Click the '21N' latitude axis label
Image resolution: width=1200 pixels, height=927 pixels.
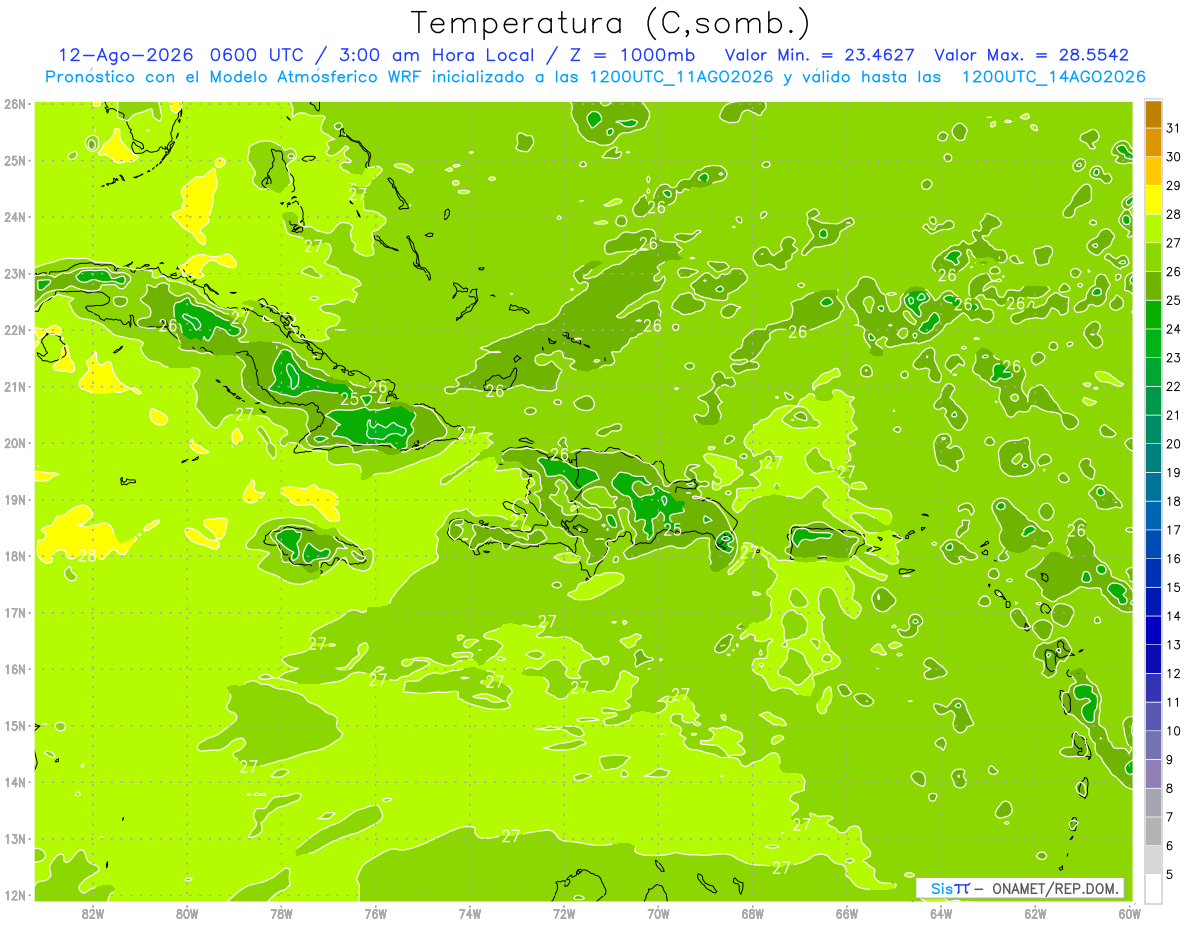(14, 386)
